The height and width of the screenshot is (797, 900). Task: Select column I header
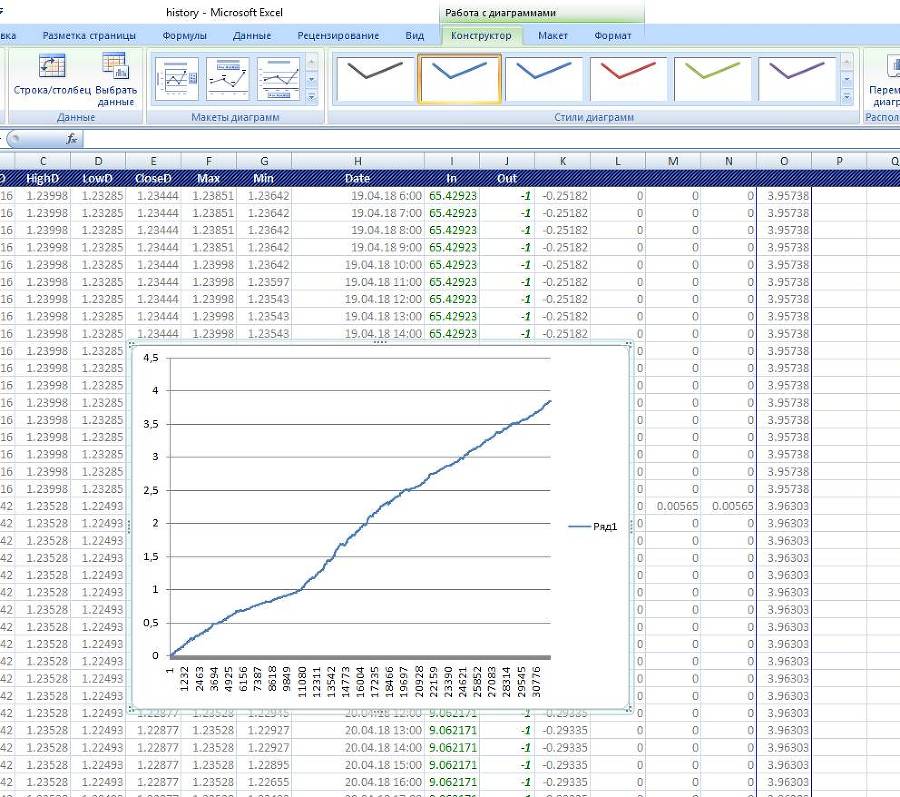click(x=452, y=161)
